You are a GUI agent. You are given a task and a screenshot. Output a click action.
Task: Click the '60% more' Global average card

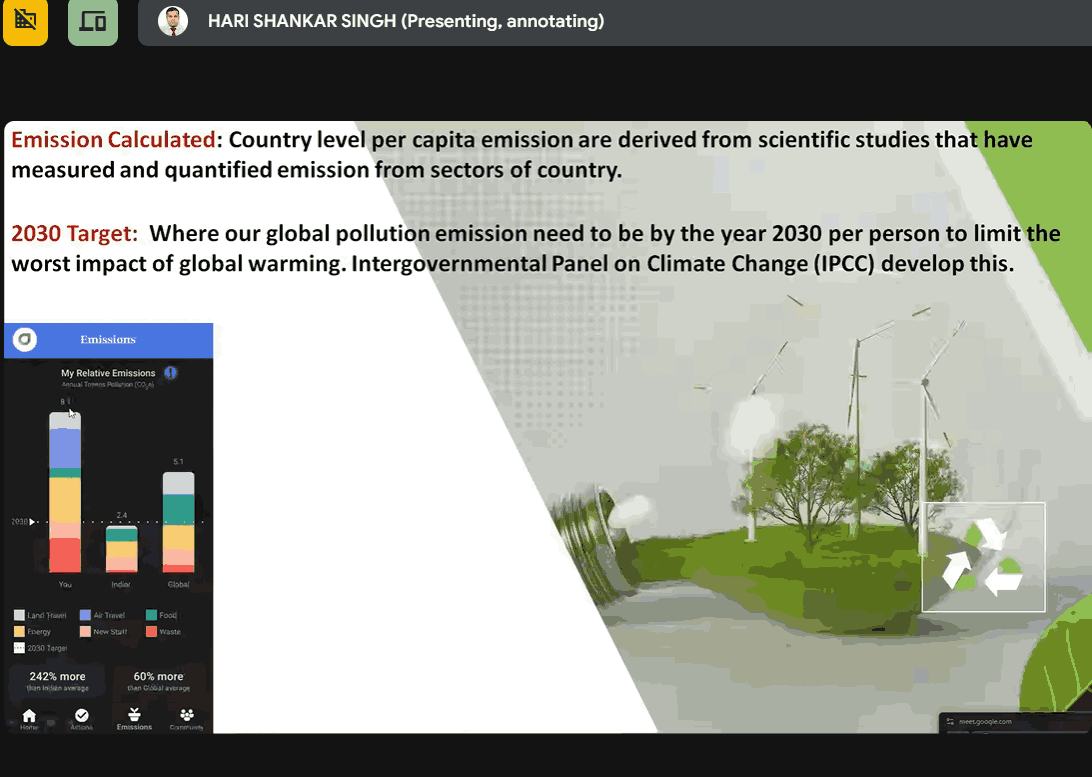point(158,681)
